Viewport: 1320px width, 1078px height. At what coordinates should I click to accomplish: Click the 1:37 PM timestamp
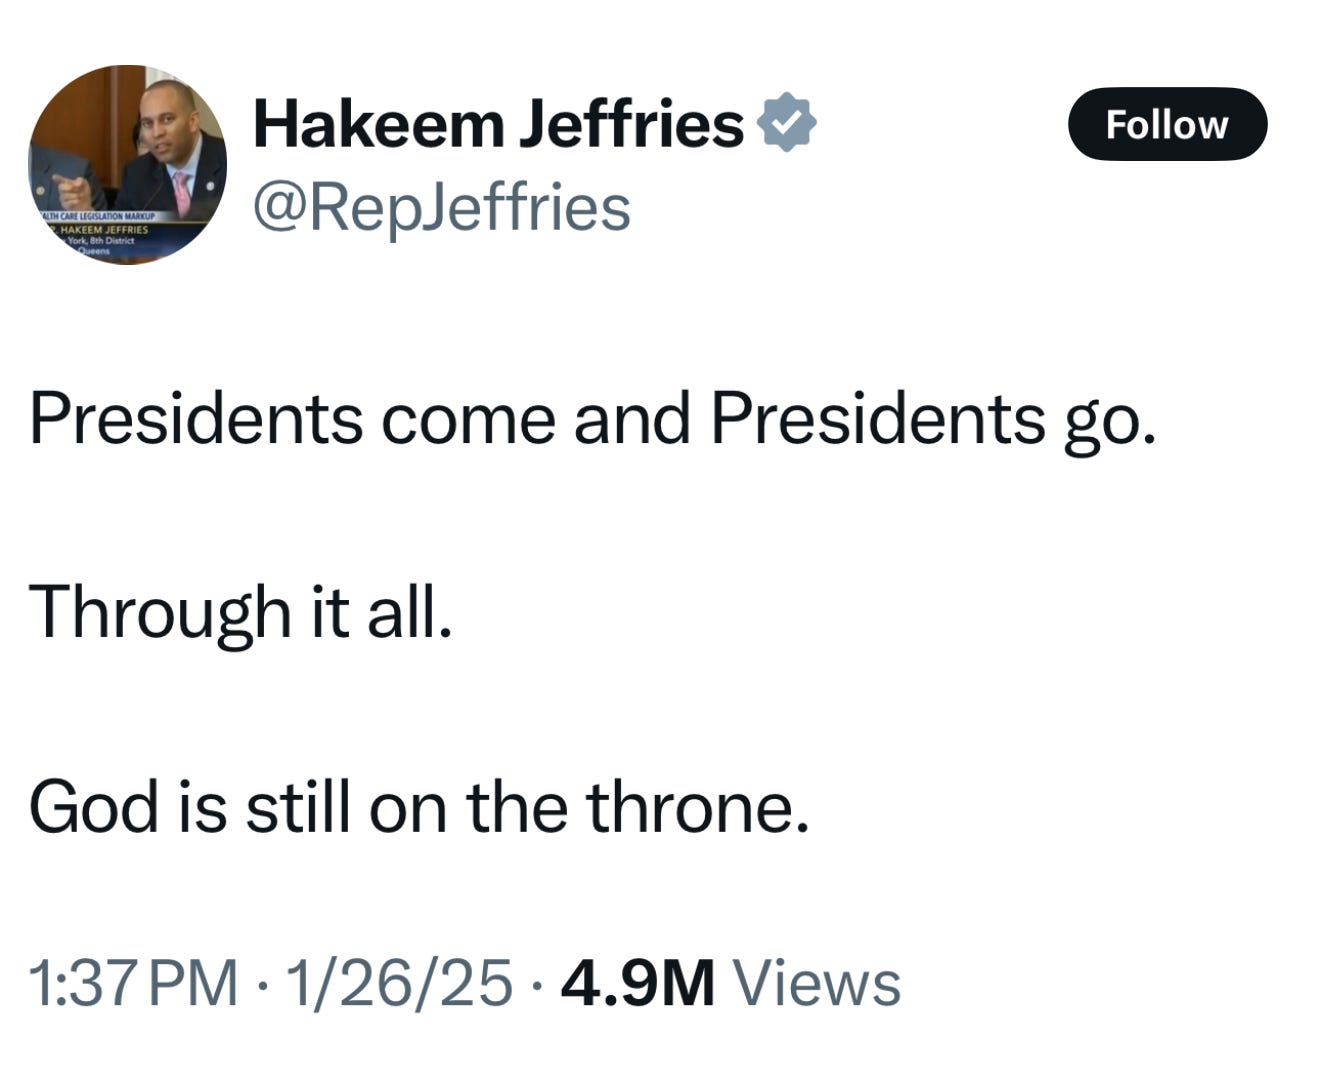134,982
